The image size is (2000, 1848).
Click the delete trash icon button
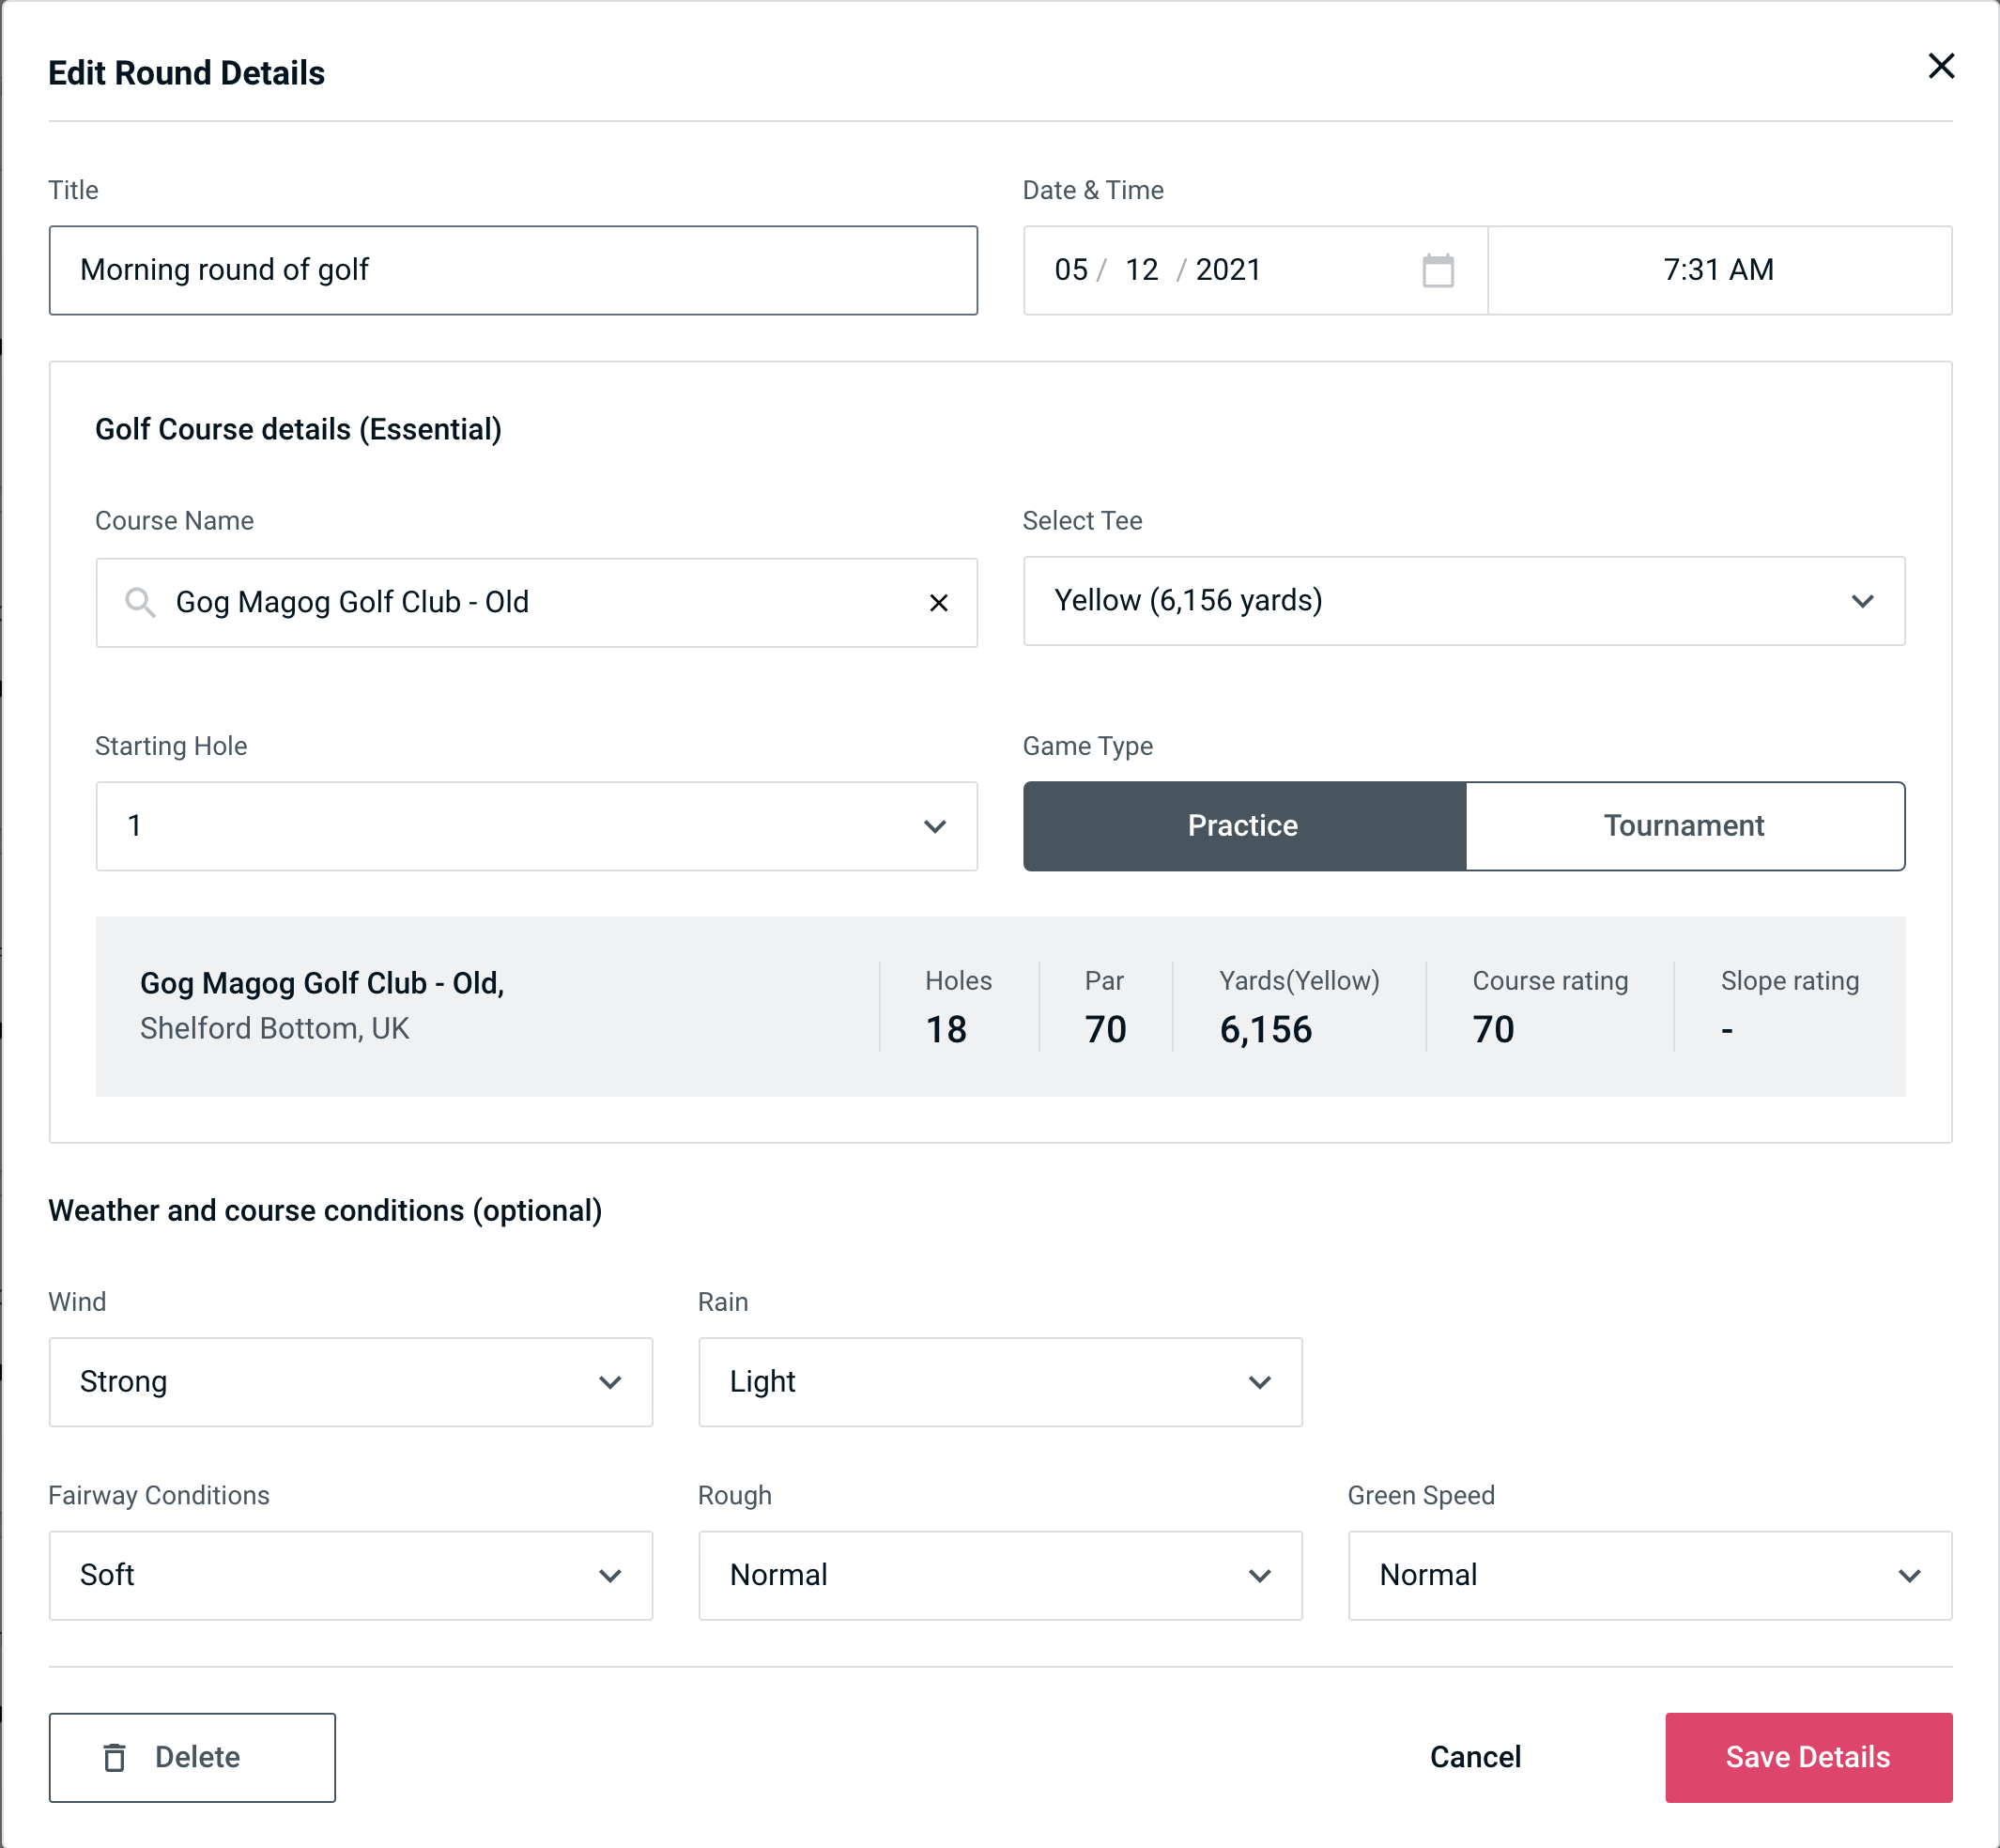[116, 1756]
